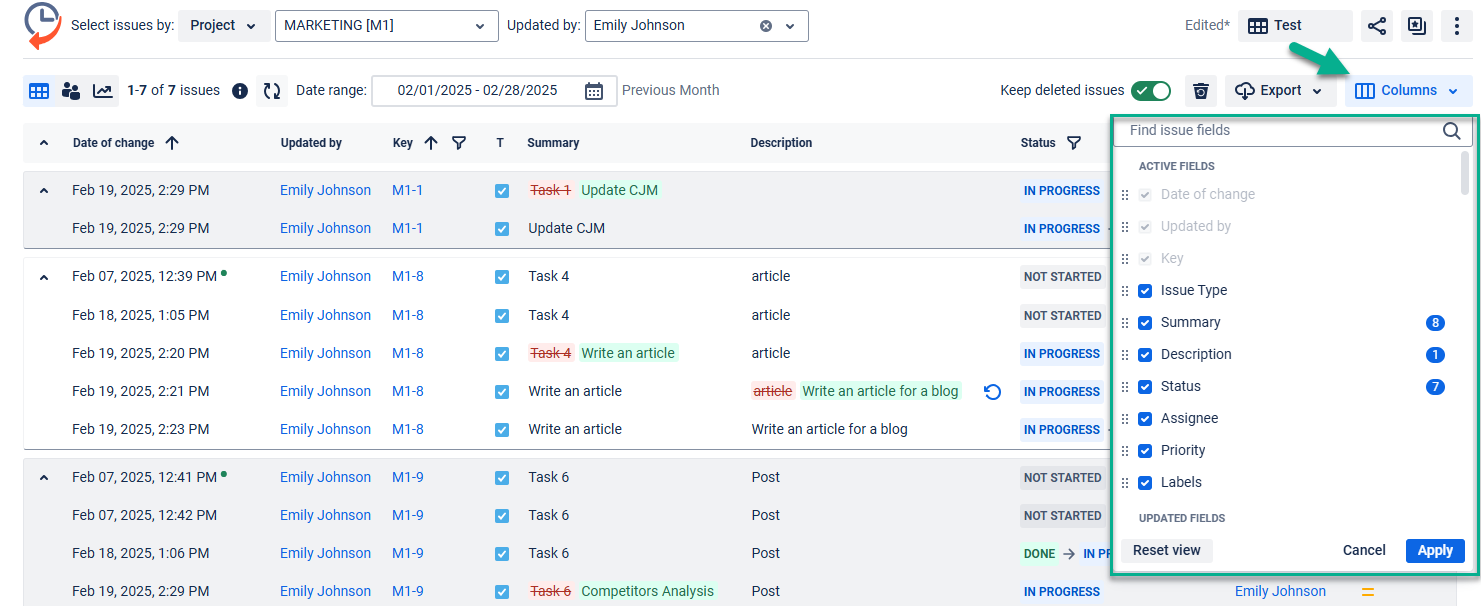The height and width of the screenshot is (606, 1481).
Task: Open the Project selection dropdown
Action: point(224,26)
